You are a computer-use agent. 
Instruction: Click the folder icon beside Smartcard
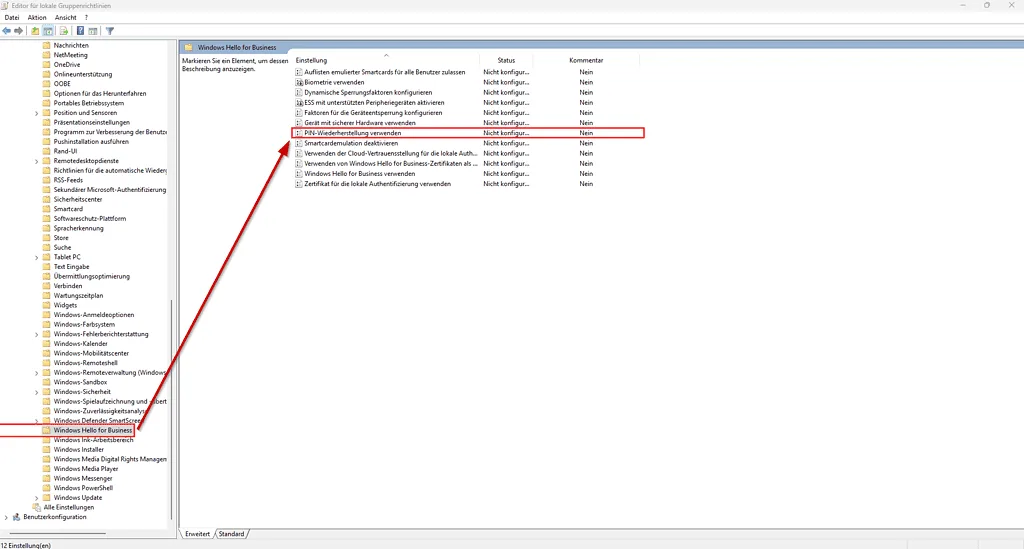[x=46, y=209]
